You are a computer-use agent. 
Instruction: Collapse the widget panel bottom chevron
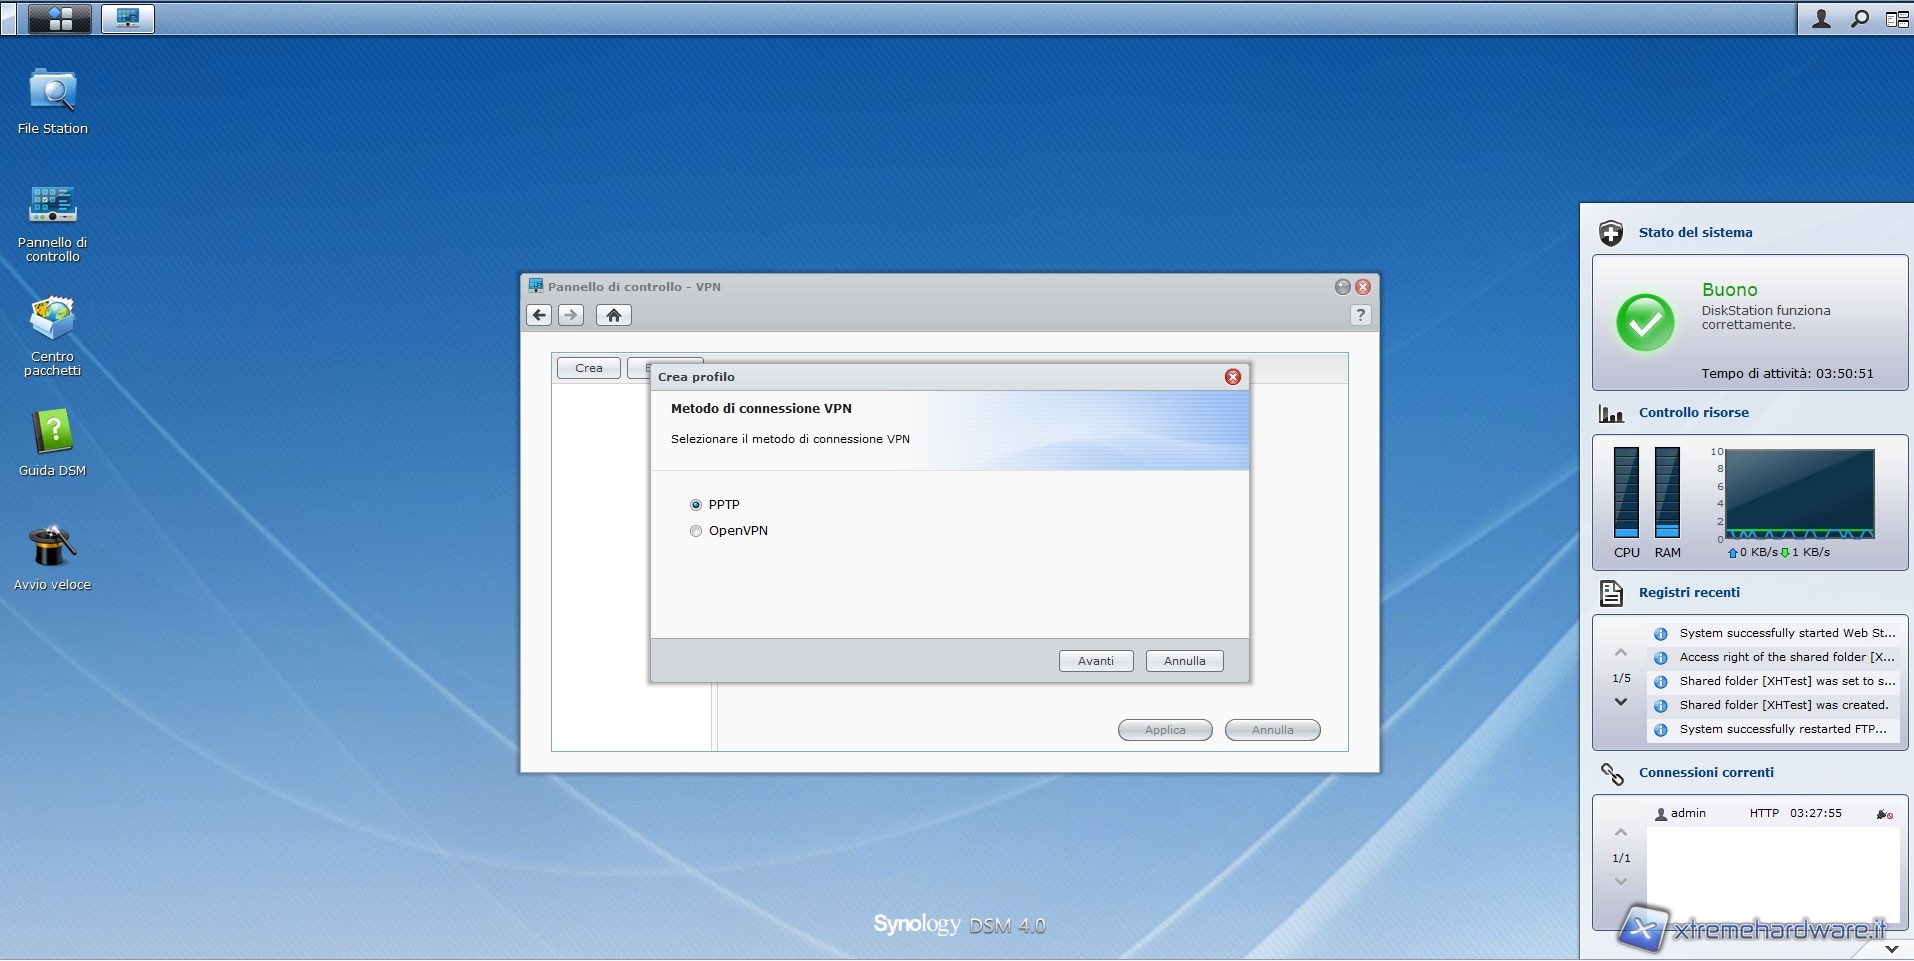[1891, 948]
